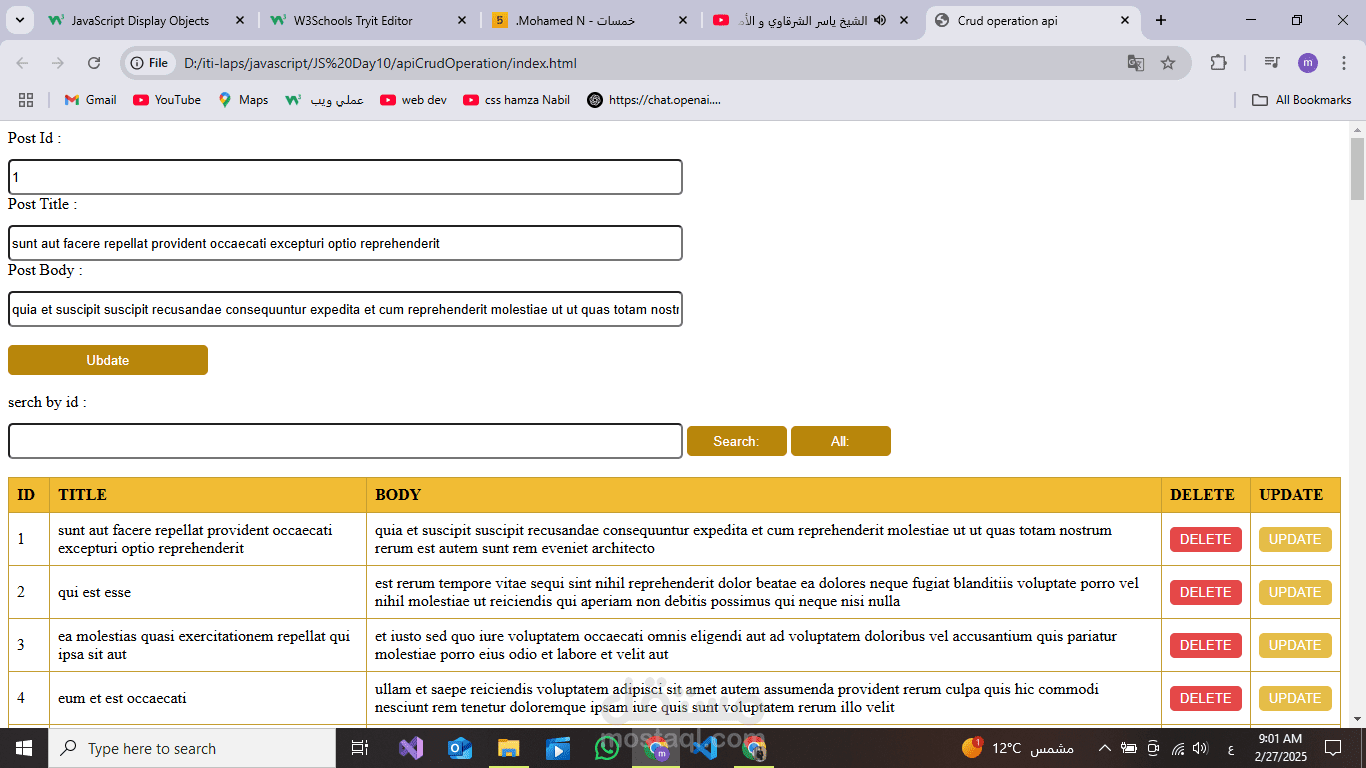Click the translate page icon in address bar
Image resolution: width=1366 pixels, height=768 pixels.
(1136, 63)
